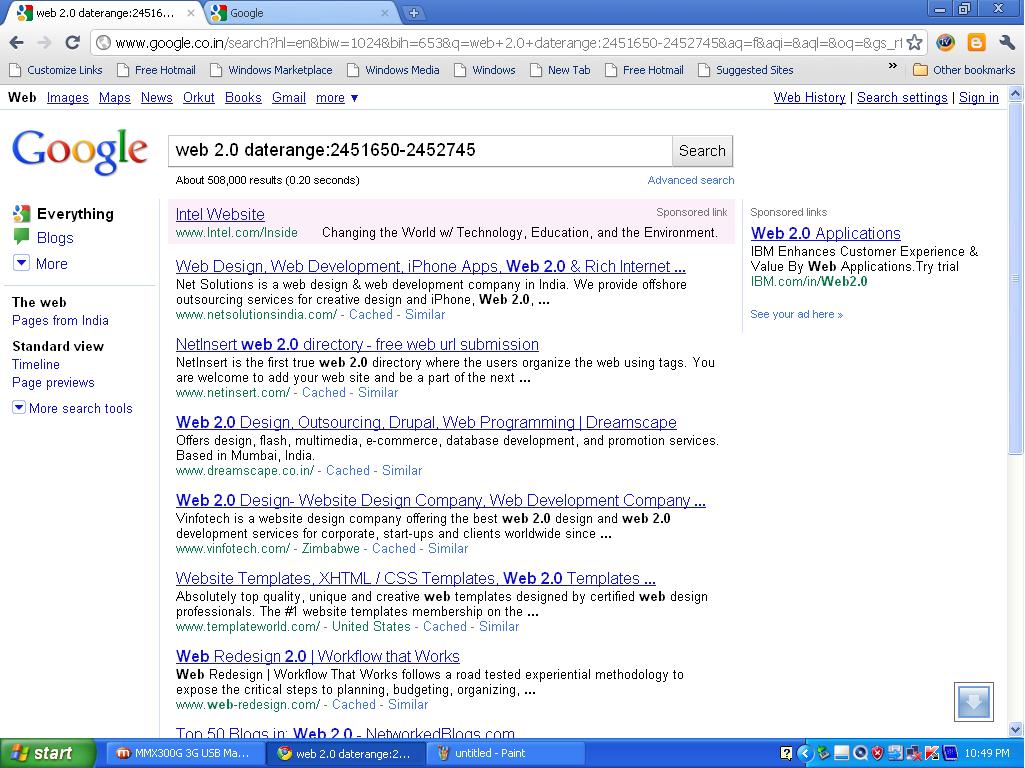1025x768 pixels.
Task: Click the page scroll down arrow
Action: [1015, 729]
